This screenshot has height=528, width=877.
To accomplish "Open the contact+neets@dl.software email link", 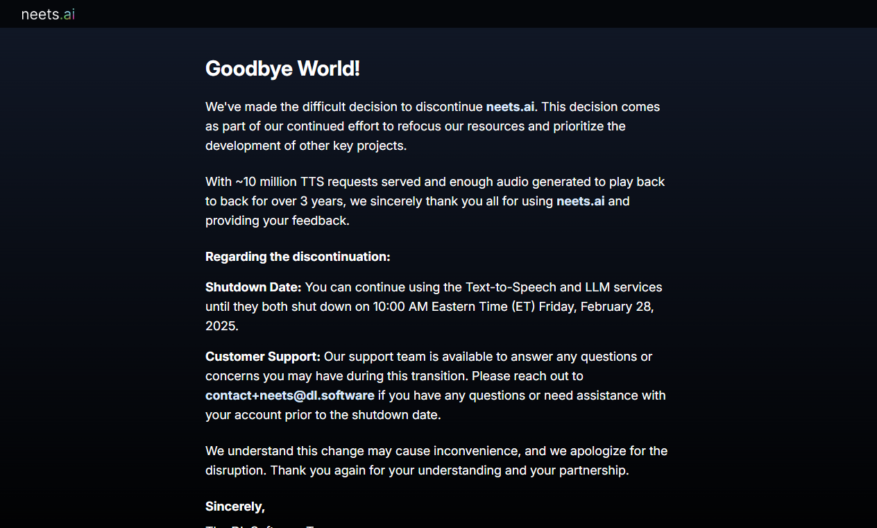I will [290, 395].
